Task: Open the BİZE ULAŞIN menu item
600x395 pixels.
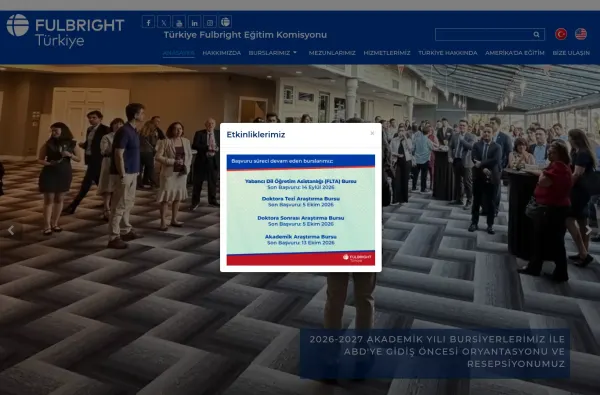Action: (571, 53)
